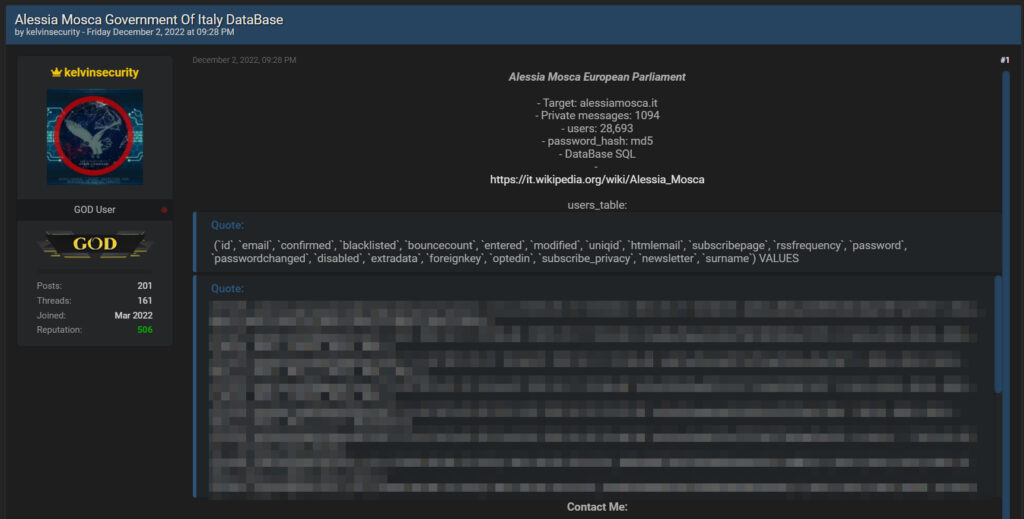Viewport: 1024px width, 519px height.
Task: Click the GOD User title text
Action: 95,210
